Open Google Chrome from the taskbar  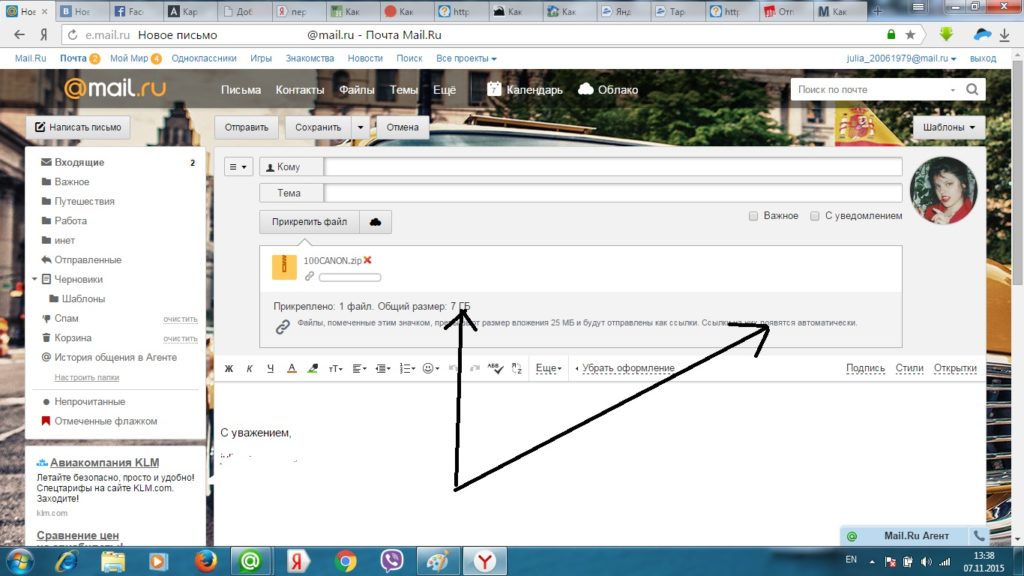(x=345, y=561)
